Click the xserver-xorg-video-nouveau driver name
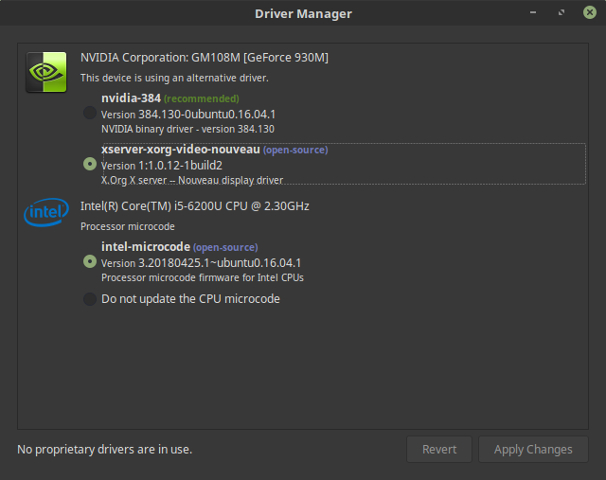Image resolution: width=606 pixels, height=480 pixels. pyautogui.click(x=180, y=149)
